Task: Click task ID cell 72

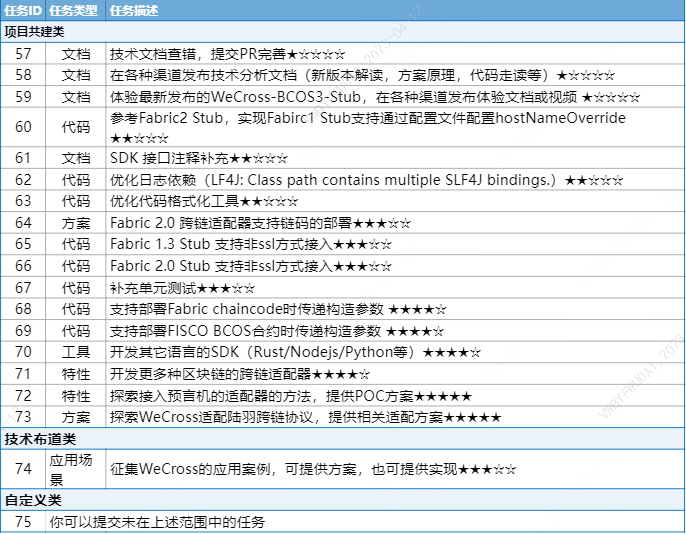Action: pyautogui.click(x=23, y=396)
